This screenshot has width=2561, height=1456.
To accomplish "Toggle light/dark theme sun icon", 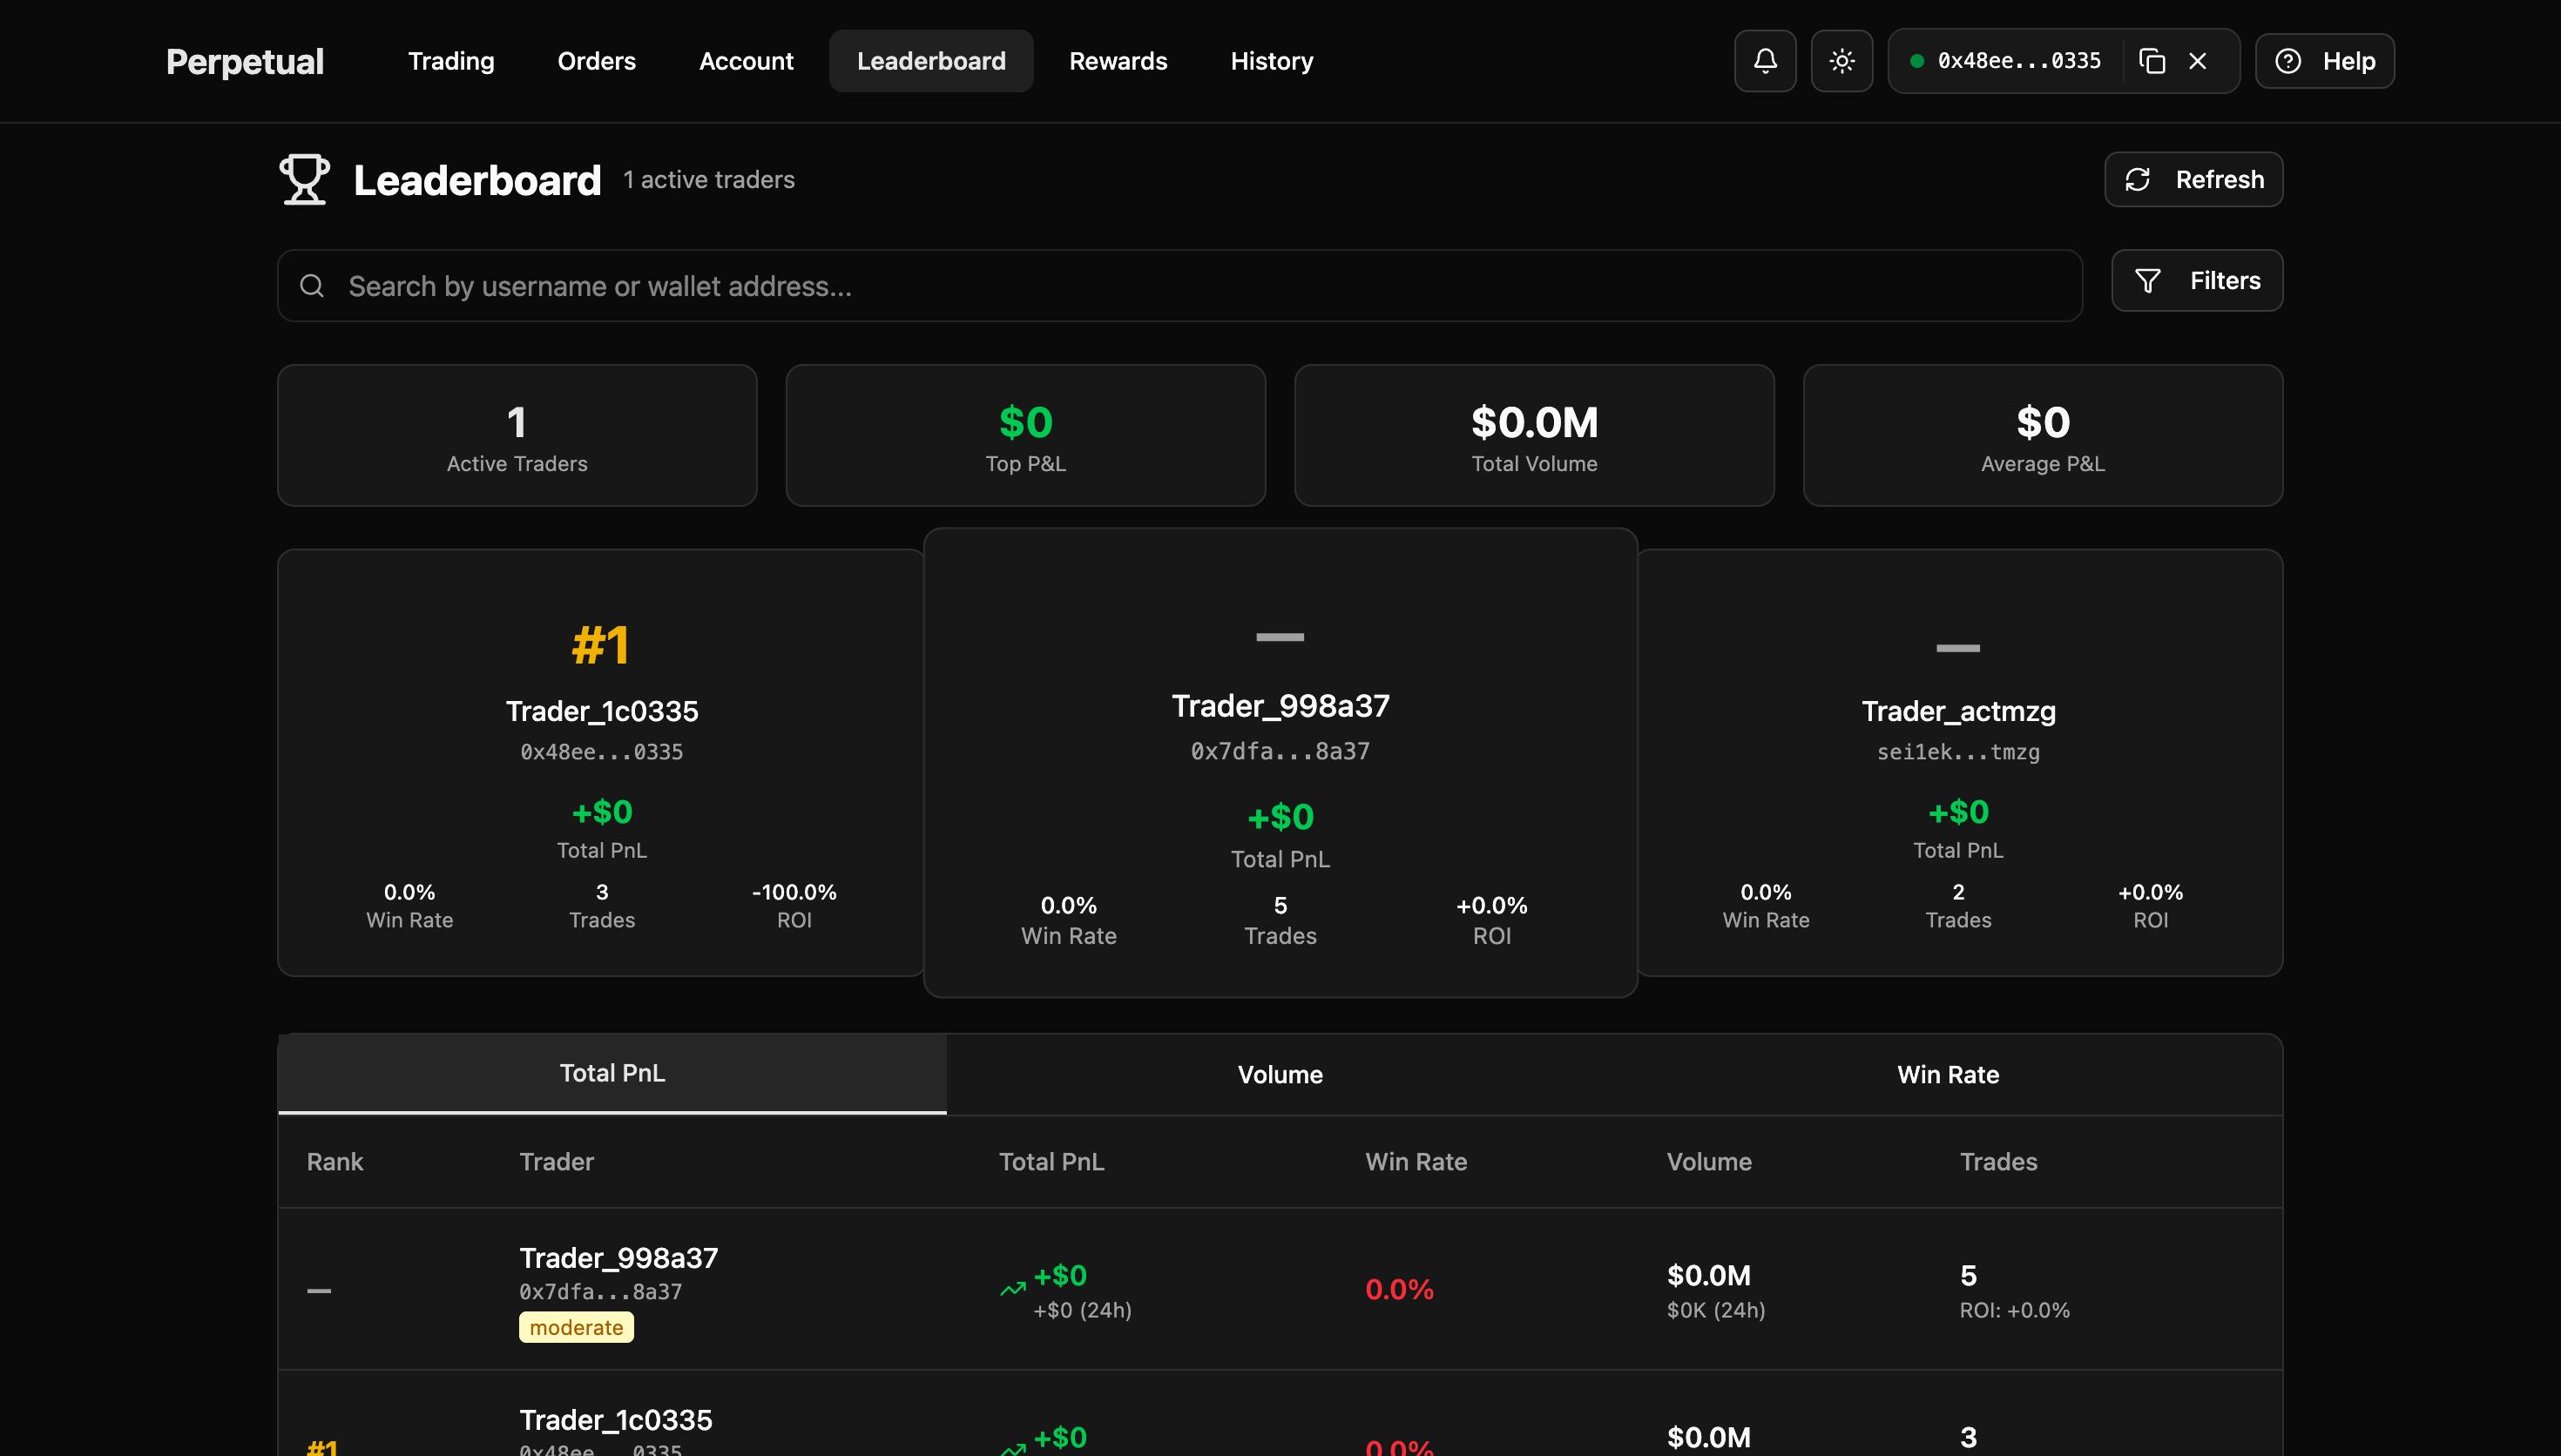I will coord(1841,61).
